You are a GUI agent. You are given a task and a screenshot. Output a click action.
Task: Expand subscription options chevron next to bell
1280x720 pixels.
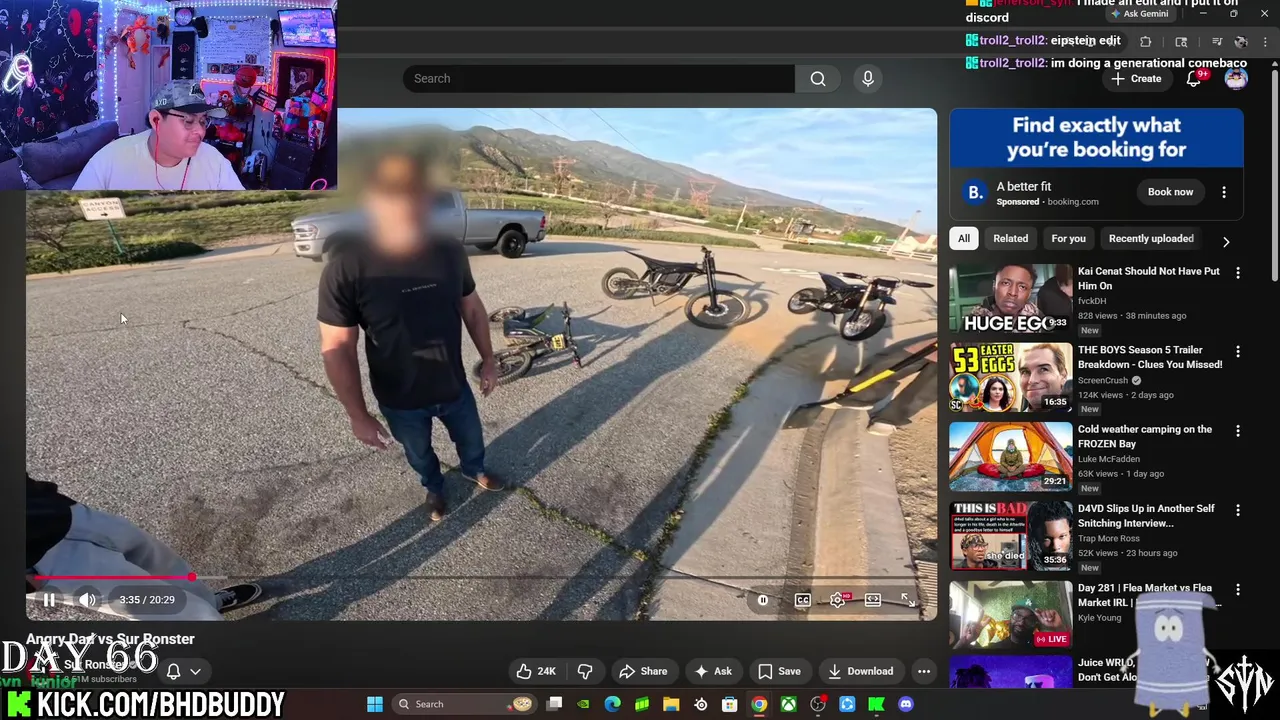pyautogui.click(x=196, y=671)
